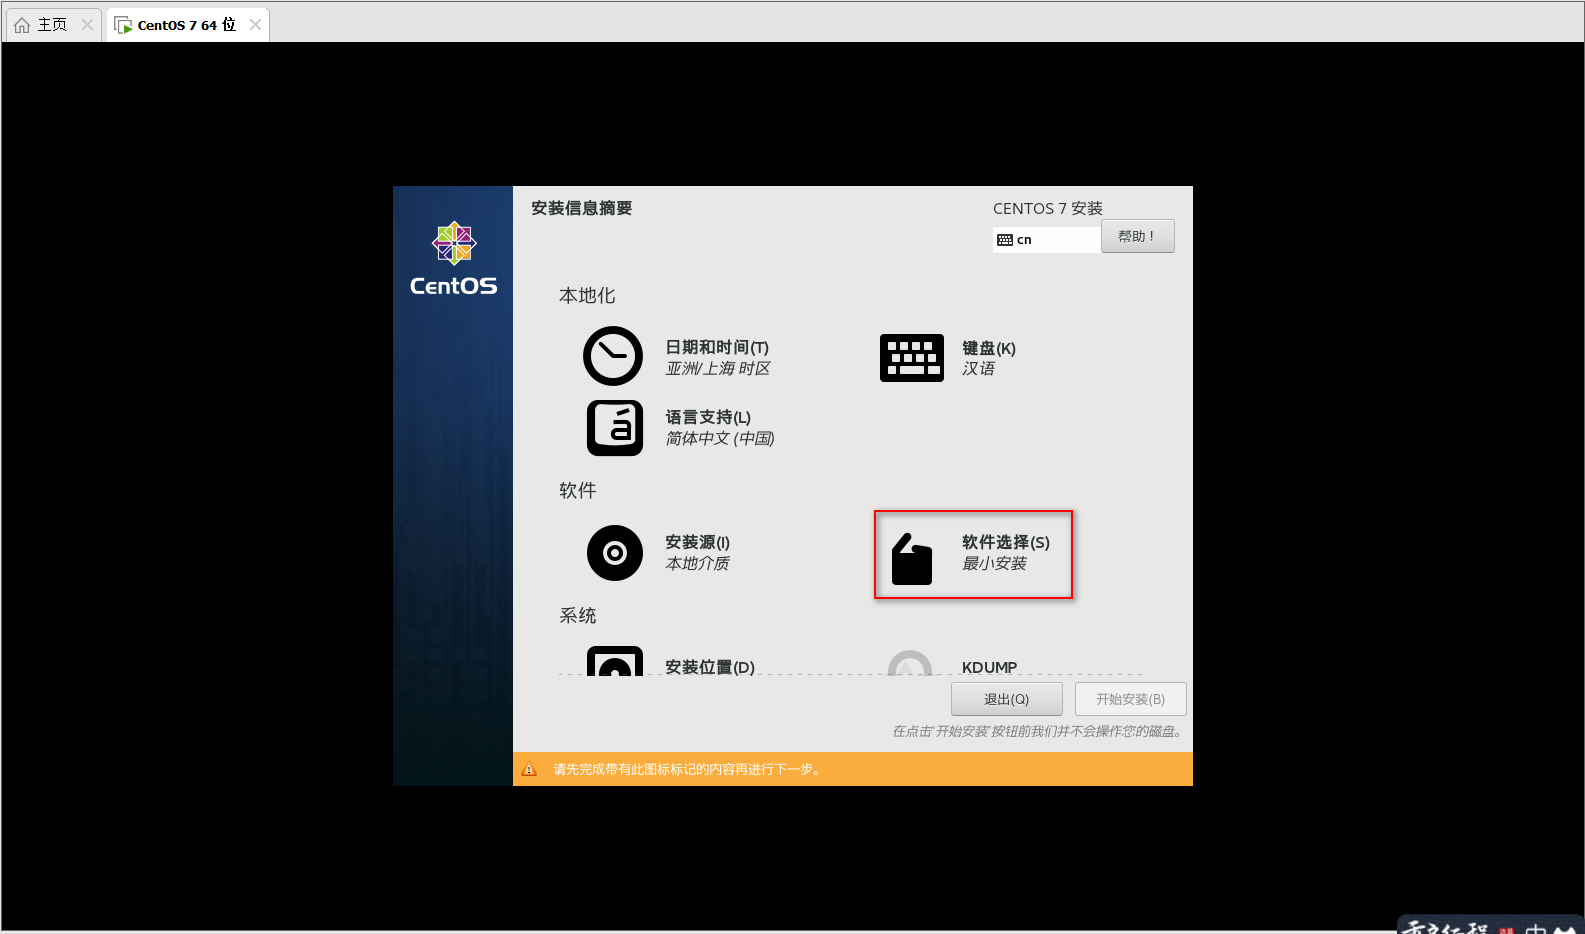Click the 帮助! help button
This screenshot has width=1585, height=934.
1138,236
